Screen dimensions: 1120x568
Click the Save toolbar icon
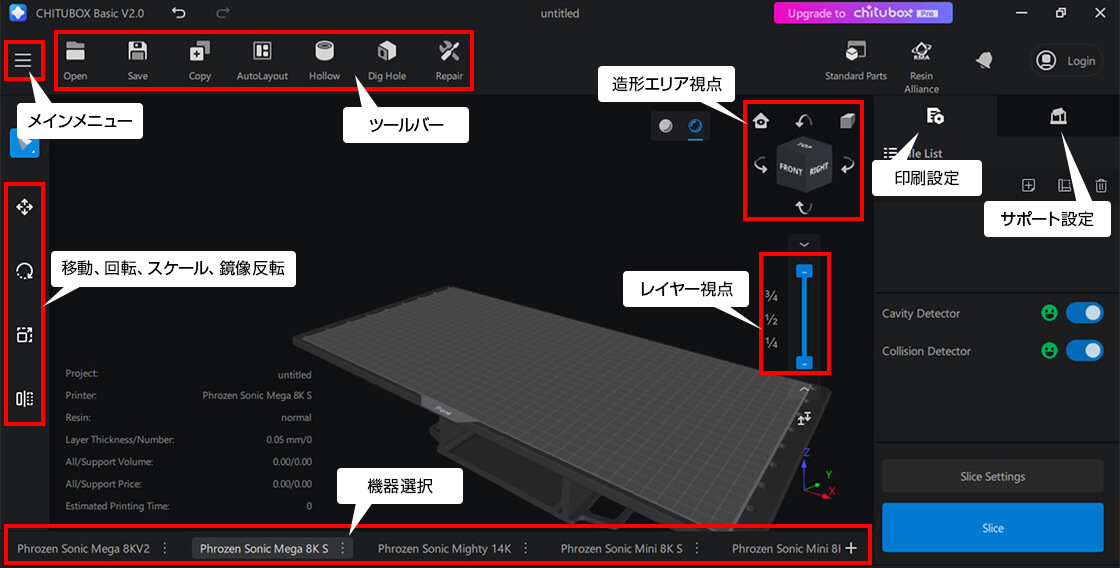tap(137, 61)
